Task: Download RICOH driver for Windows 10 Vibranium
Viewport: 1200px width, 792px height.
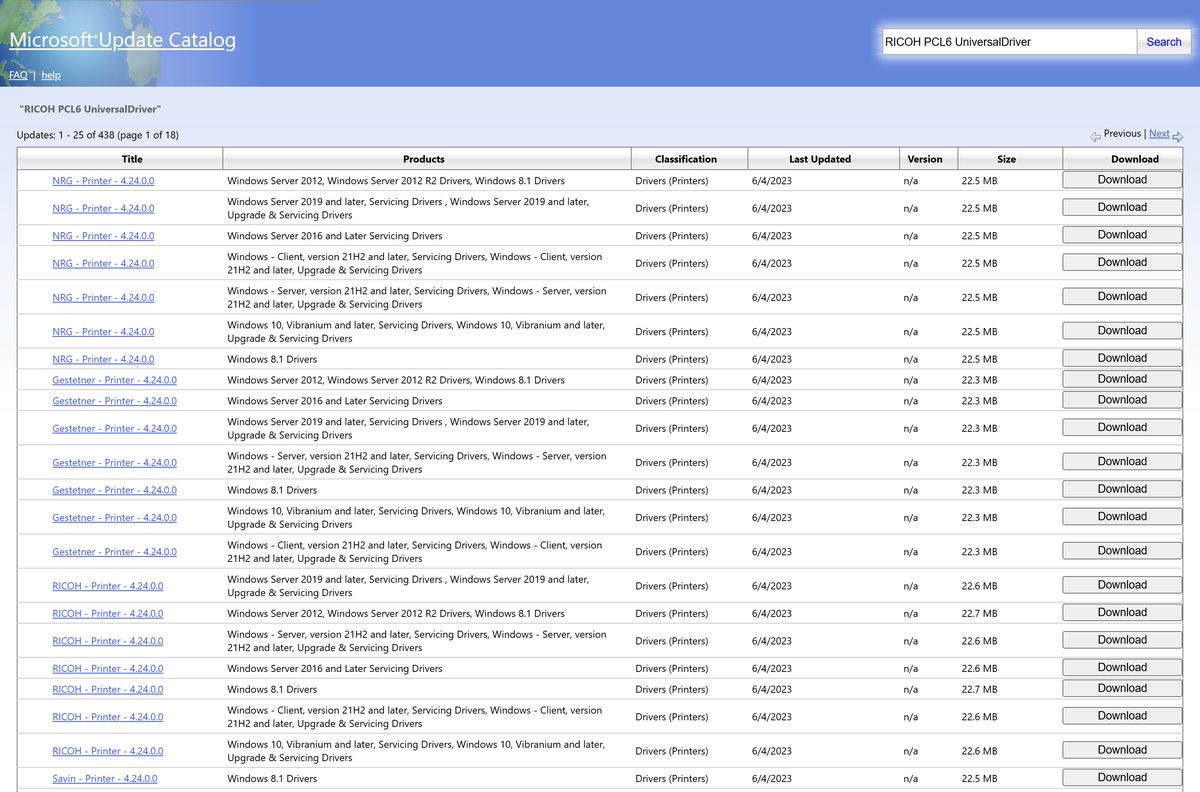Action: coord(1122,750)
